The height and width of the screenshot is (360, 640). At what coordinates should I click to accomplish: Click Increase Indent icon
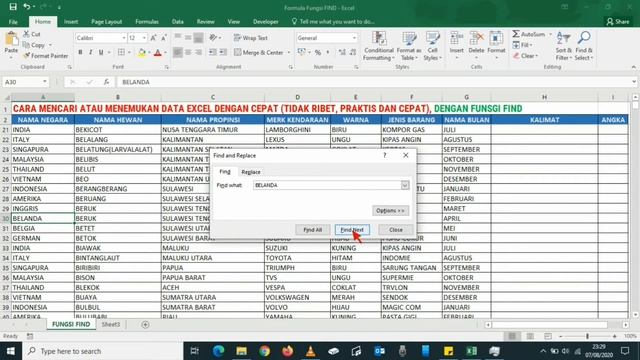(223, 52)
